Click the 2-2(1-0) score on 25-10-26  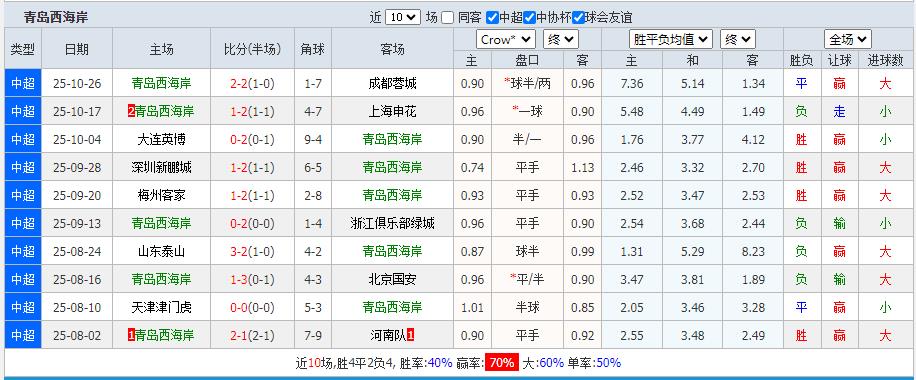tap(252, 84)
